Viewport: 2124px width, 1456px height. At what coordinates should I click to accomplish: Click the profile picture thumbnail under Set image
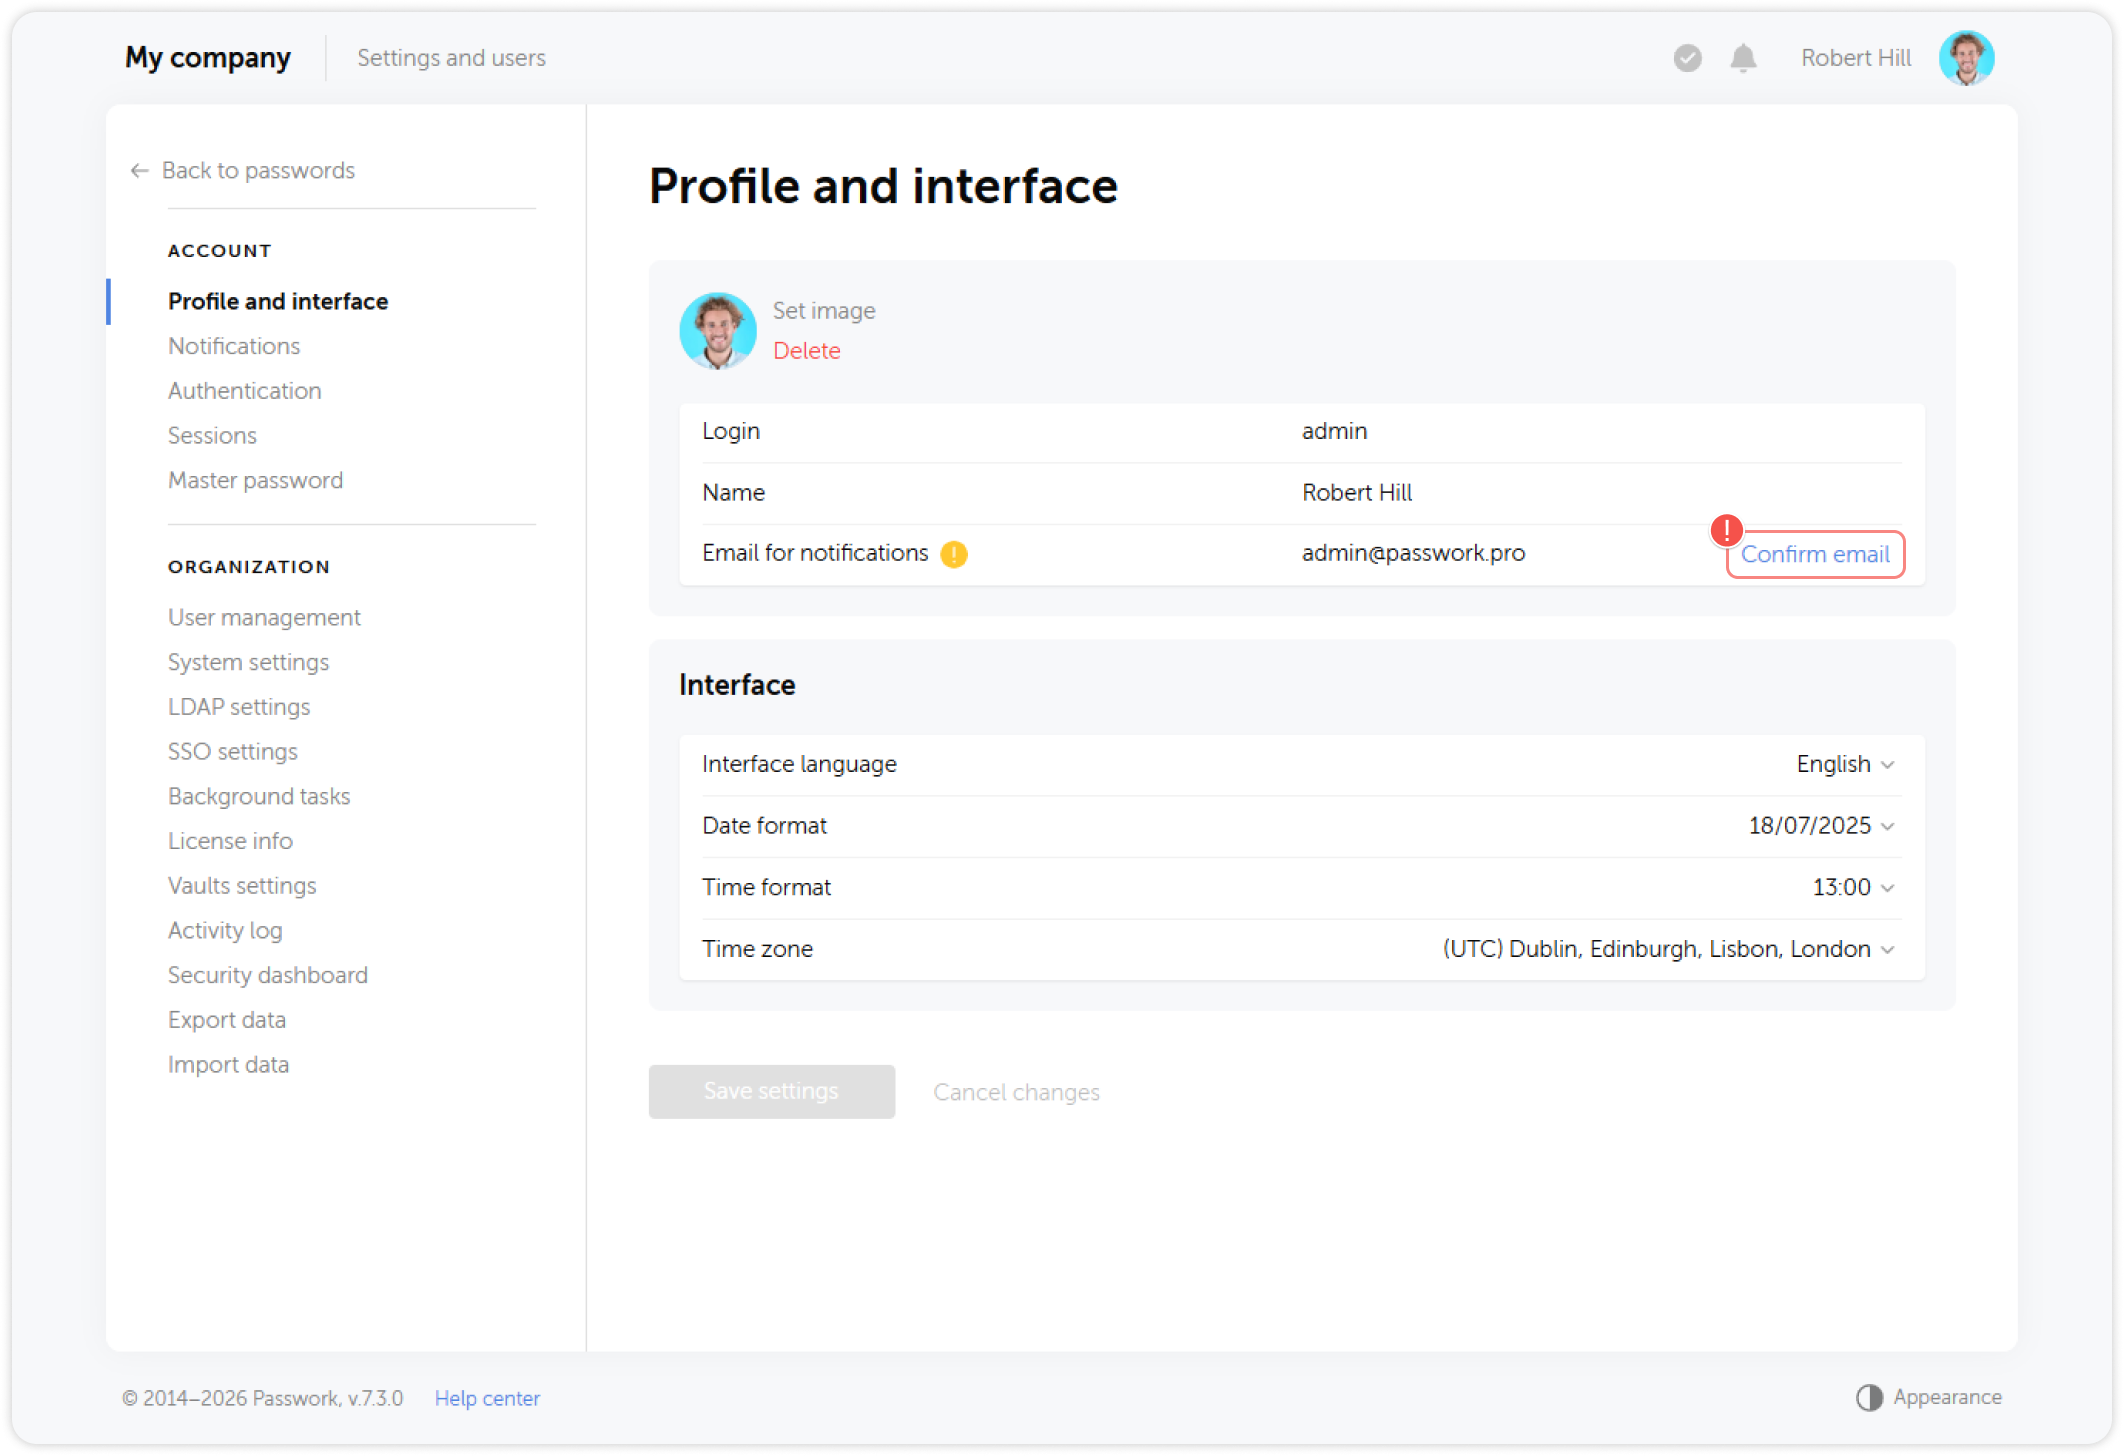[717, 330]
